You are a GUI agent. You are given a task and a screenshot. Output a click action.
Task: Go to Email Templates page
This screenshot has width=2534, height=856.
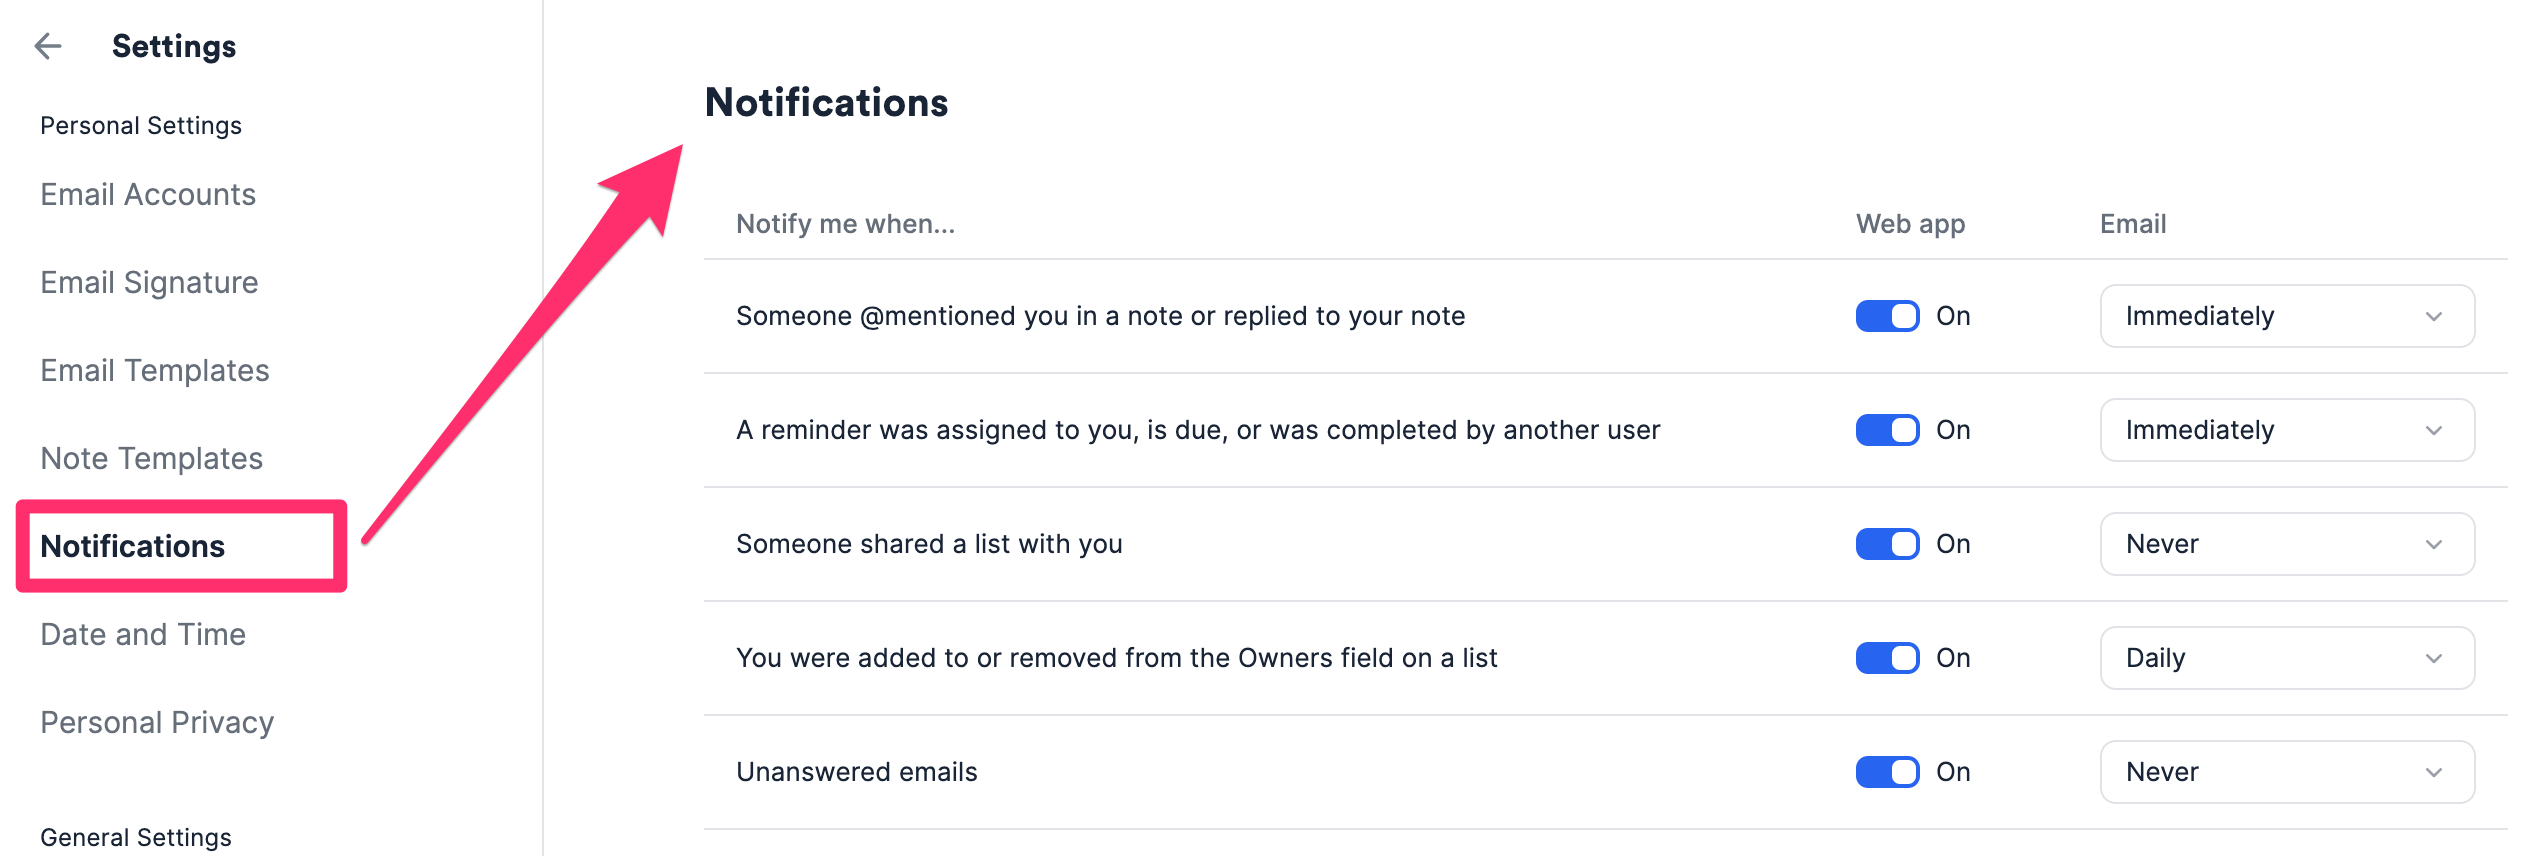[x=155, y=370]
